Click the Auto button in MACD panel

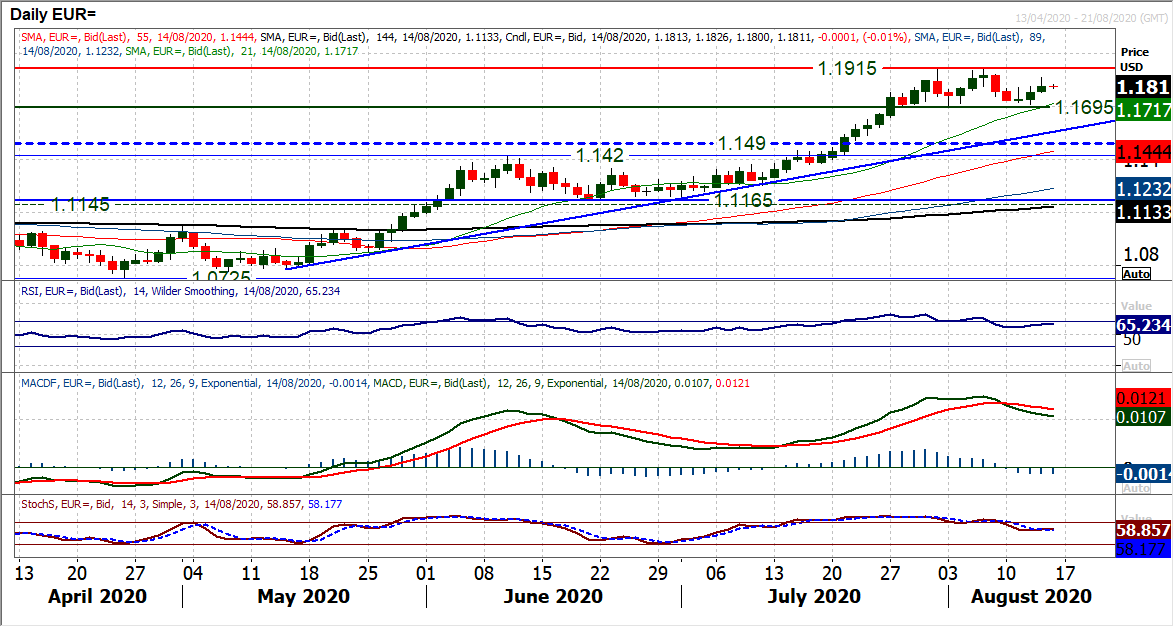1137,487
